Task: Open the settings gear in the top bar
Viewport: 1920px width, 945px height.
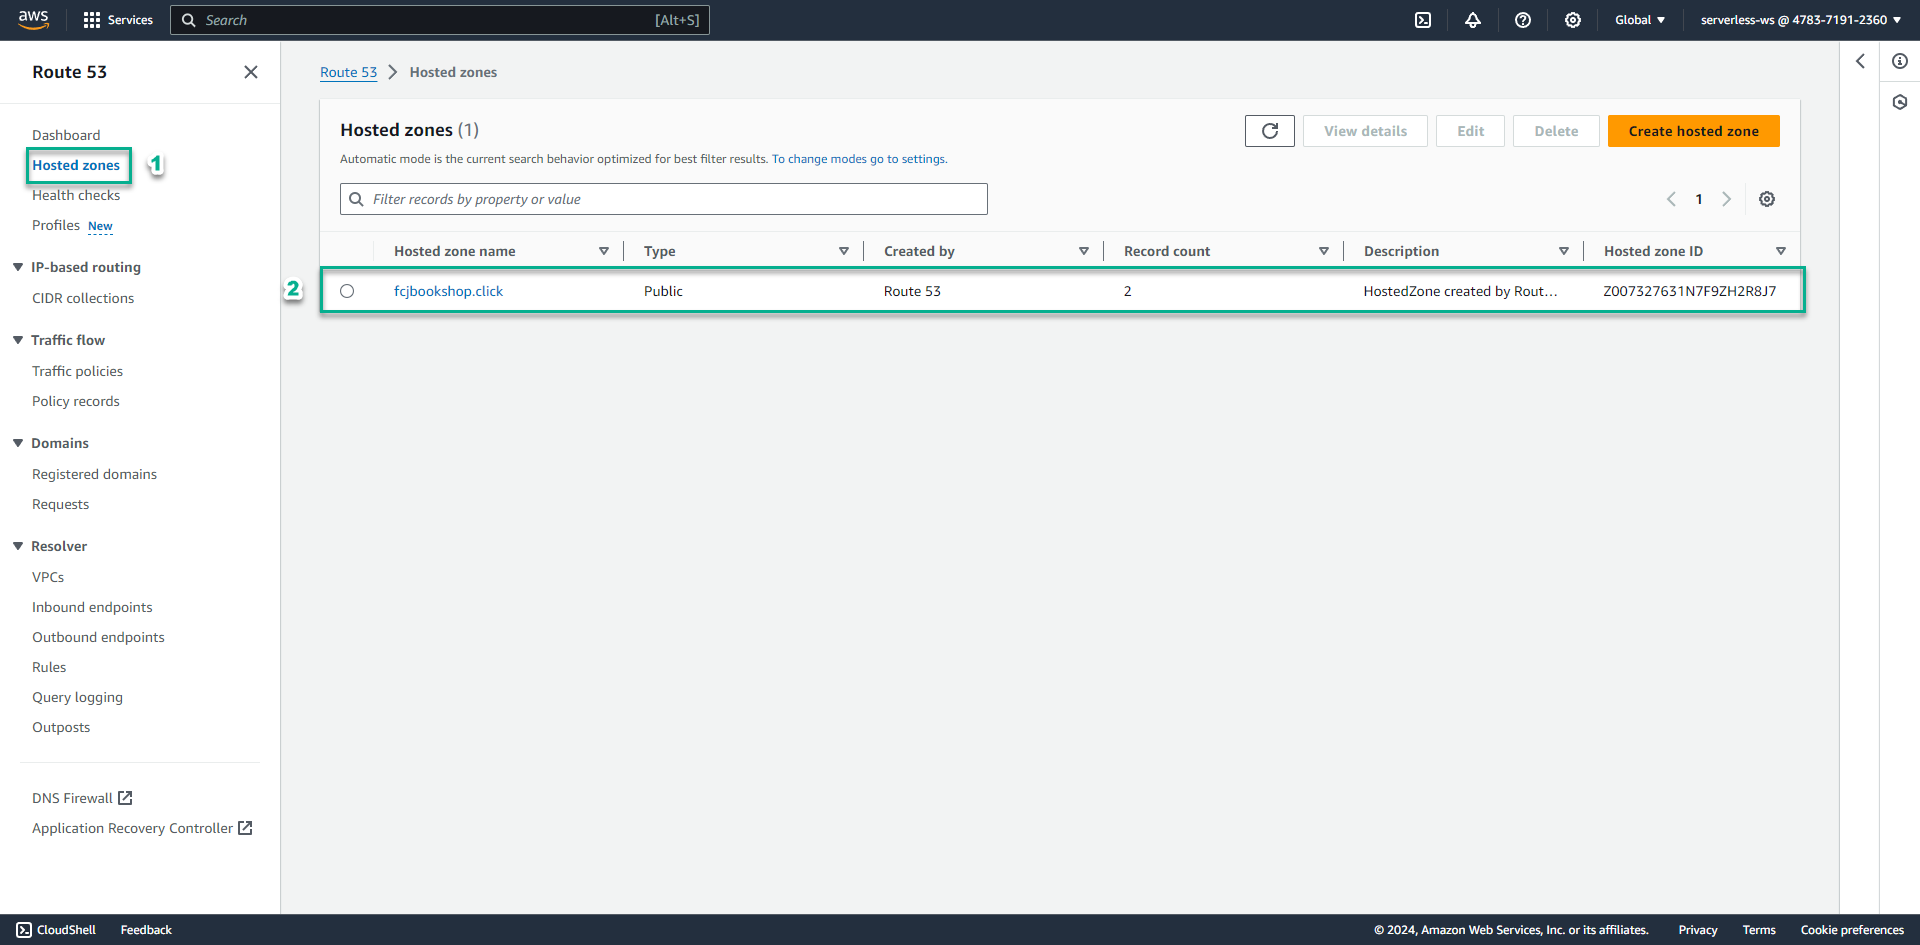Action: click(1573, 20)
